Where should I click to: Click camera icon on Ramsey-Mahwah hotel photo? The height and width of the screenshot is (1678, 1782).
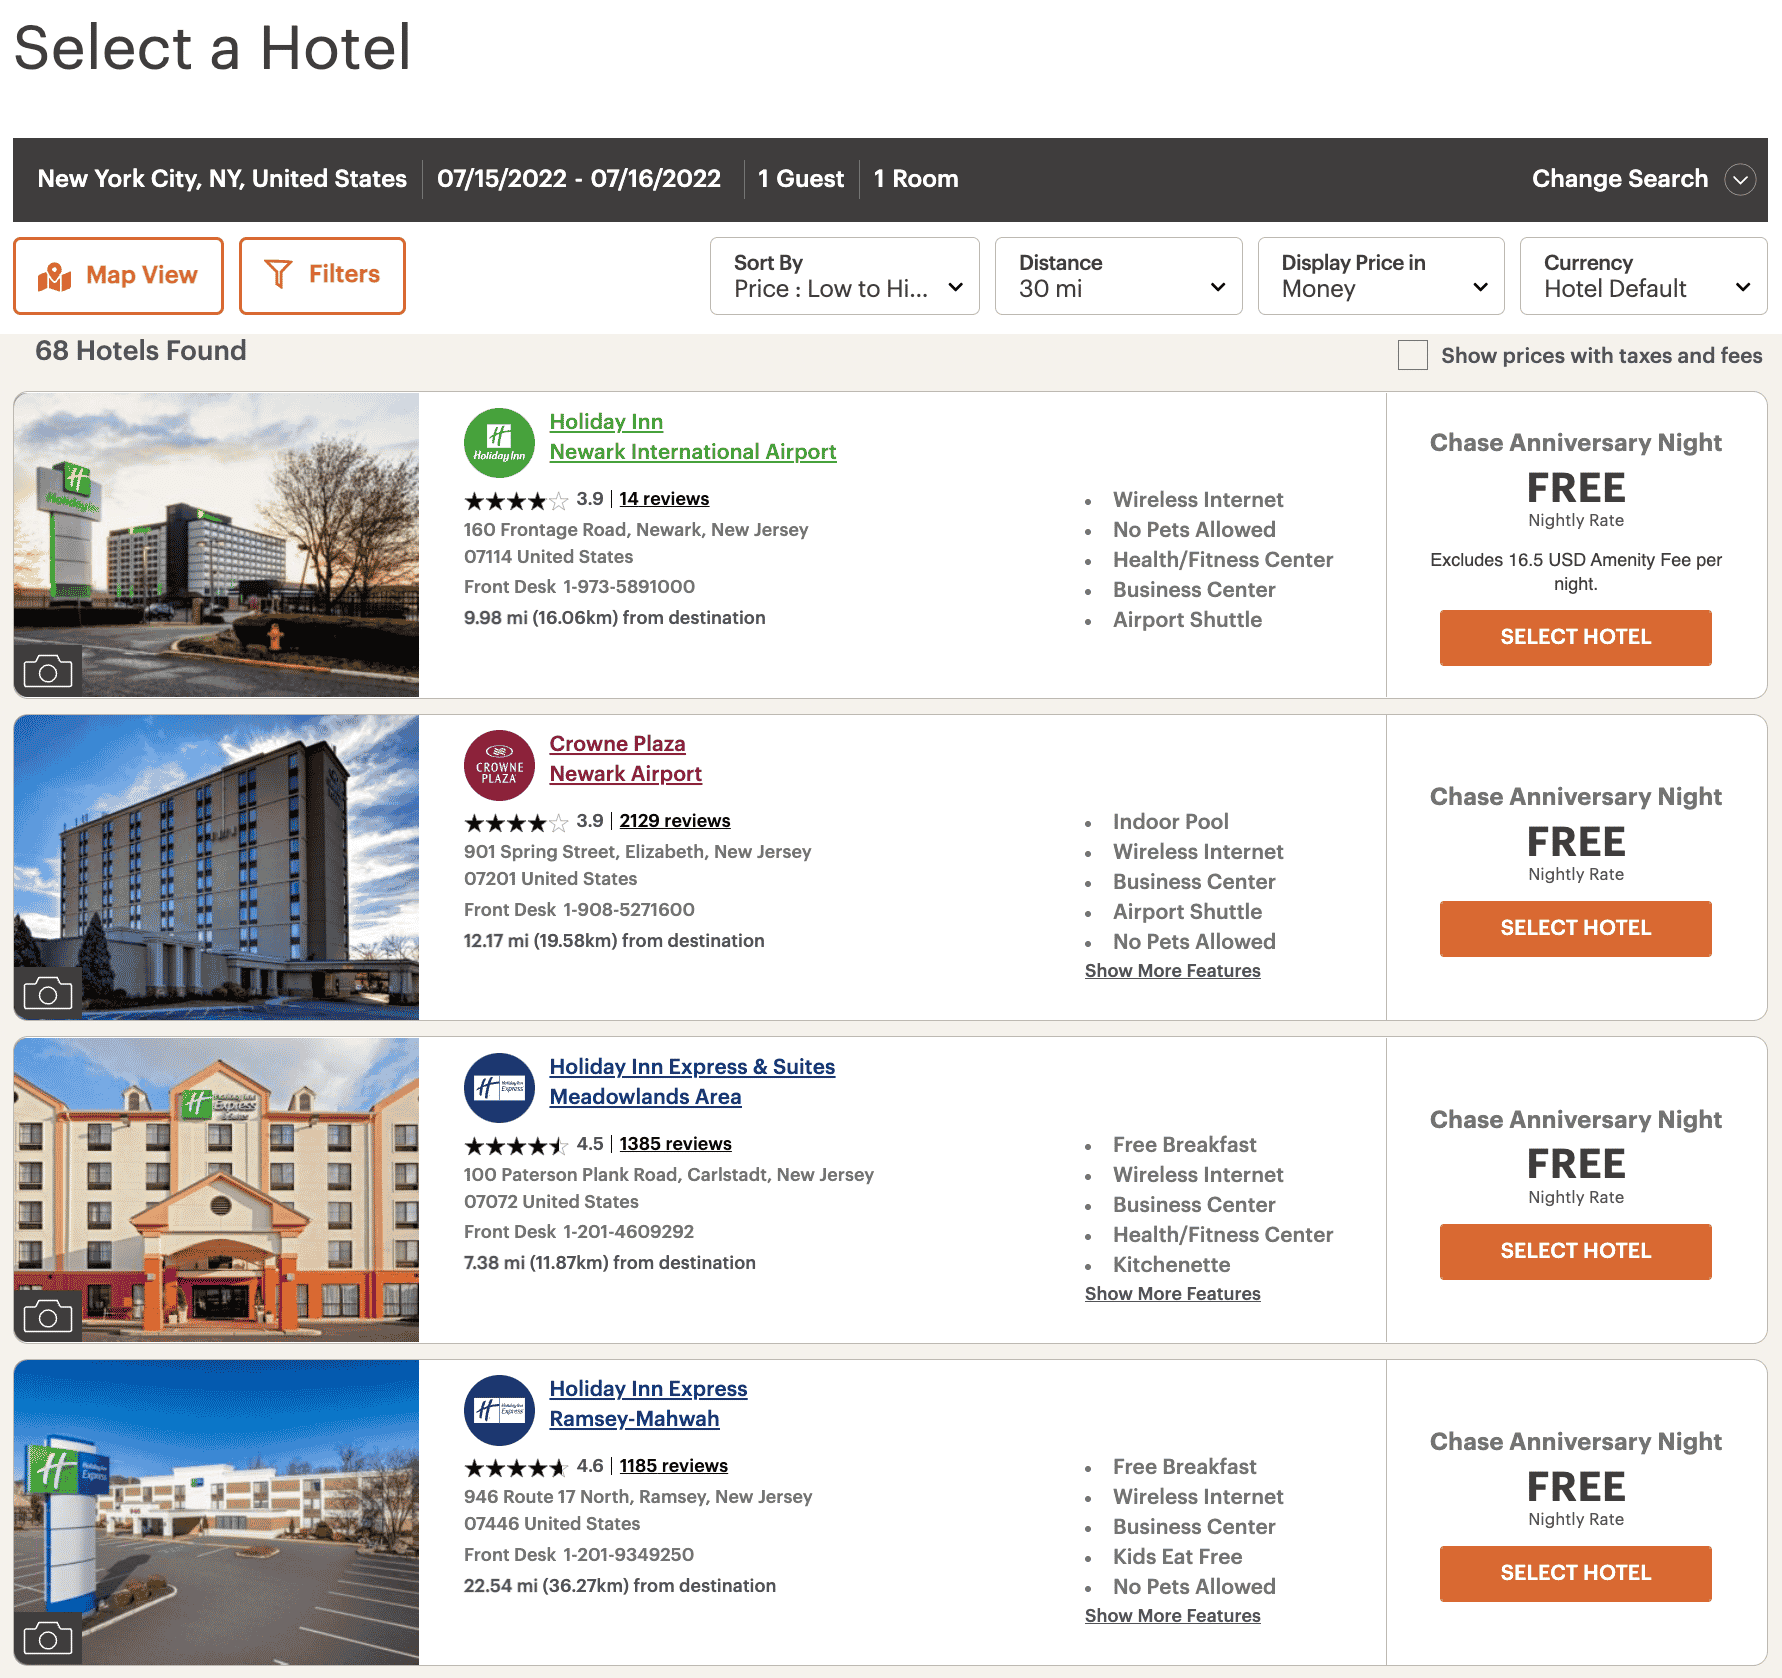tap(48, 1638)
